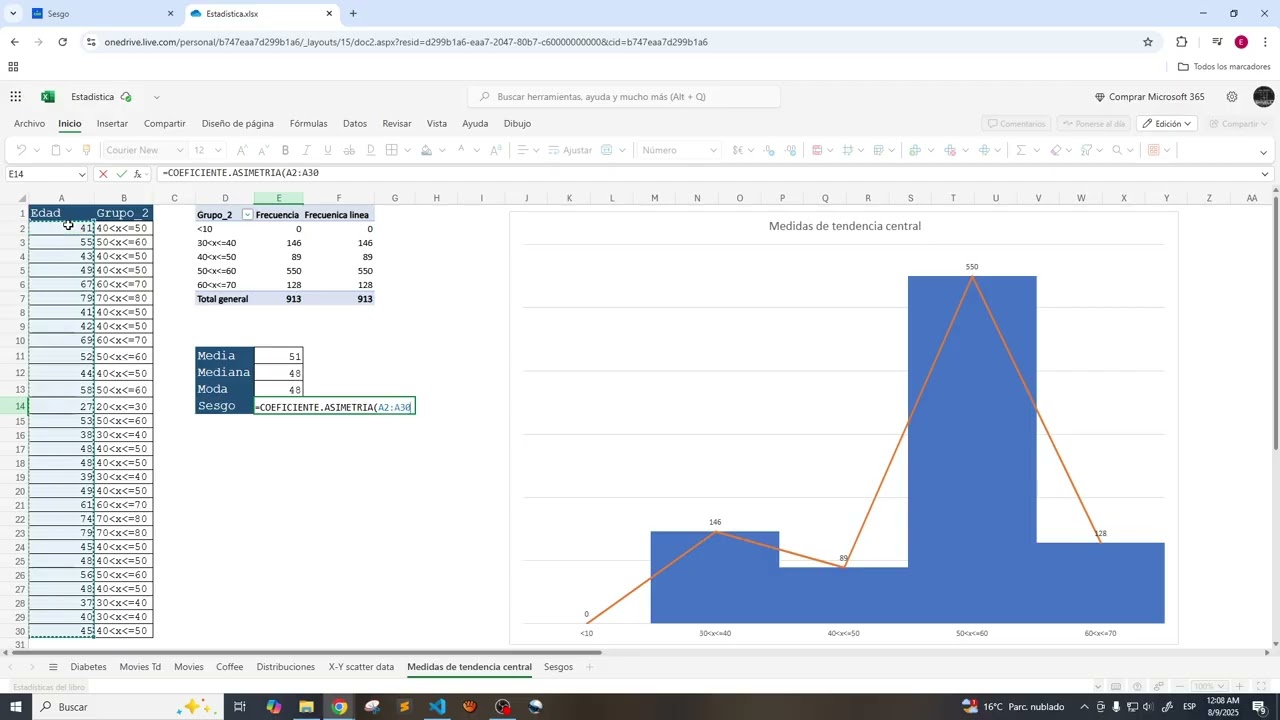The height and width of the screenshot is (720, 1280).
Task: Click the decrease decimals icon
Action: coord(769,150)
